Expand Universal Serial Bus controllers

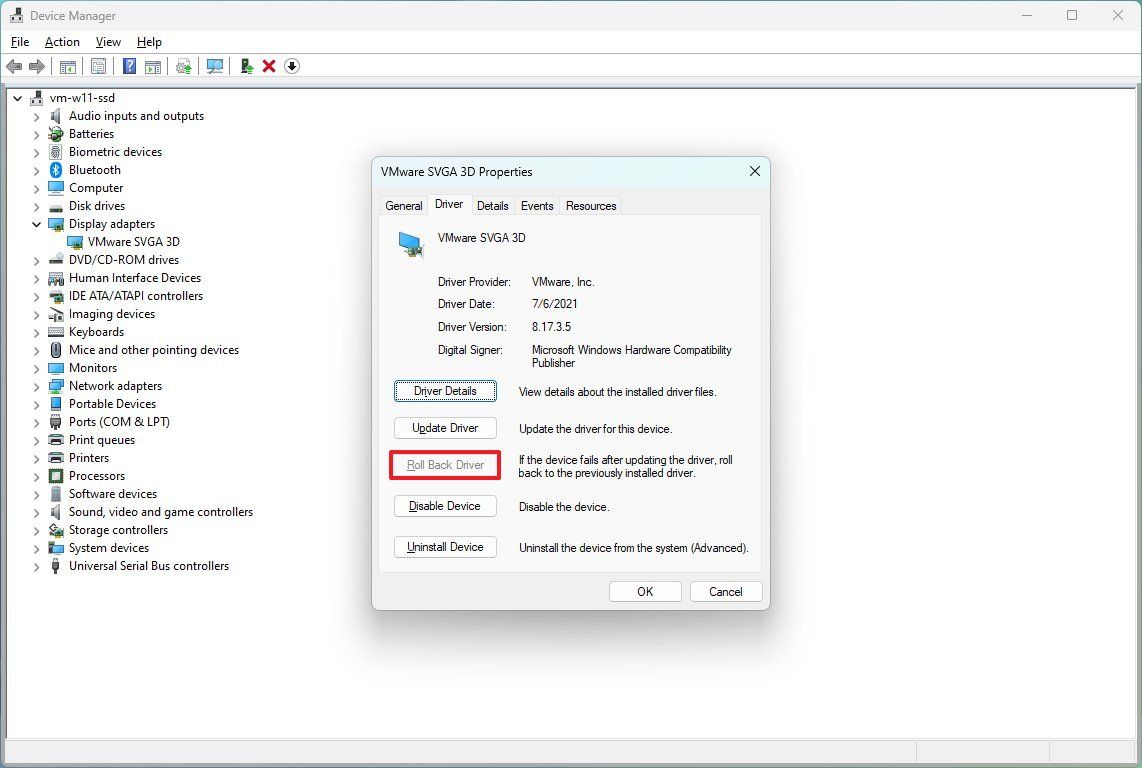[37, 565]
